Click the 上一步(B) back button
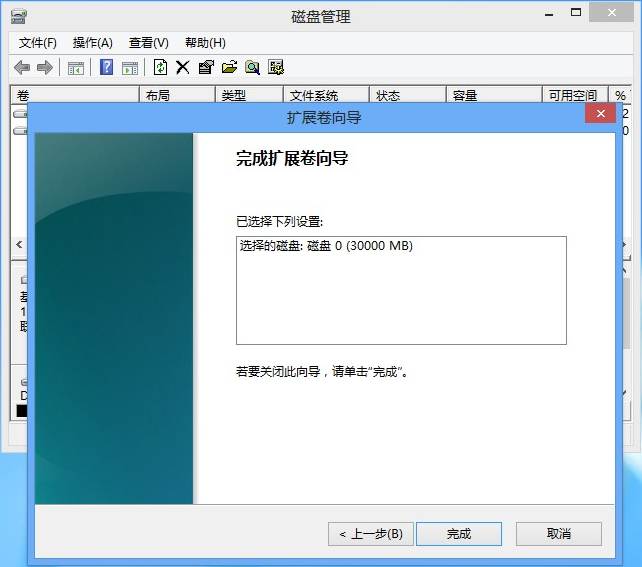 (371, 534)
